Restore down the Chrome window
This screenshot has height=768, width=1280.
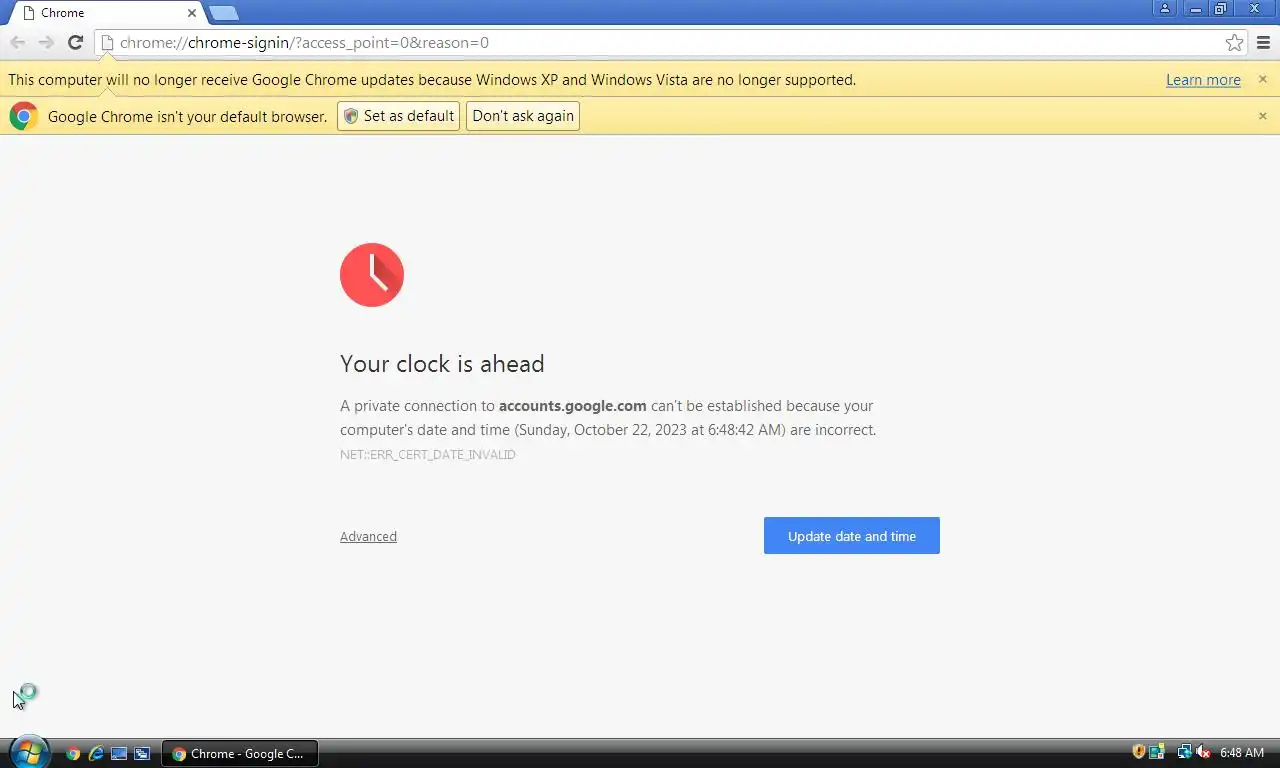(x=1221, y=8)
